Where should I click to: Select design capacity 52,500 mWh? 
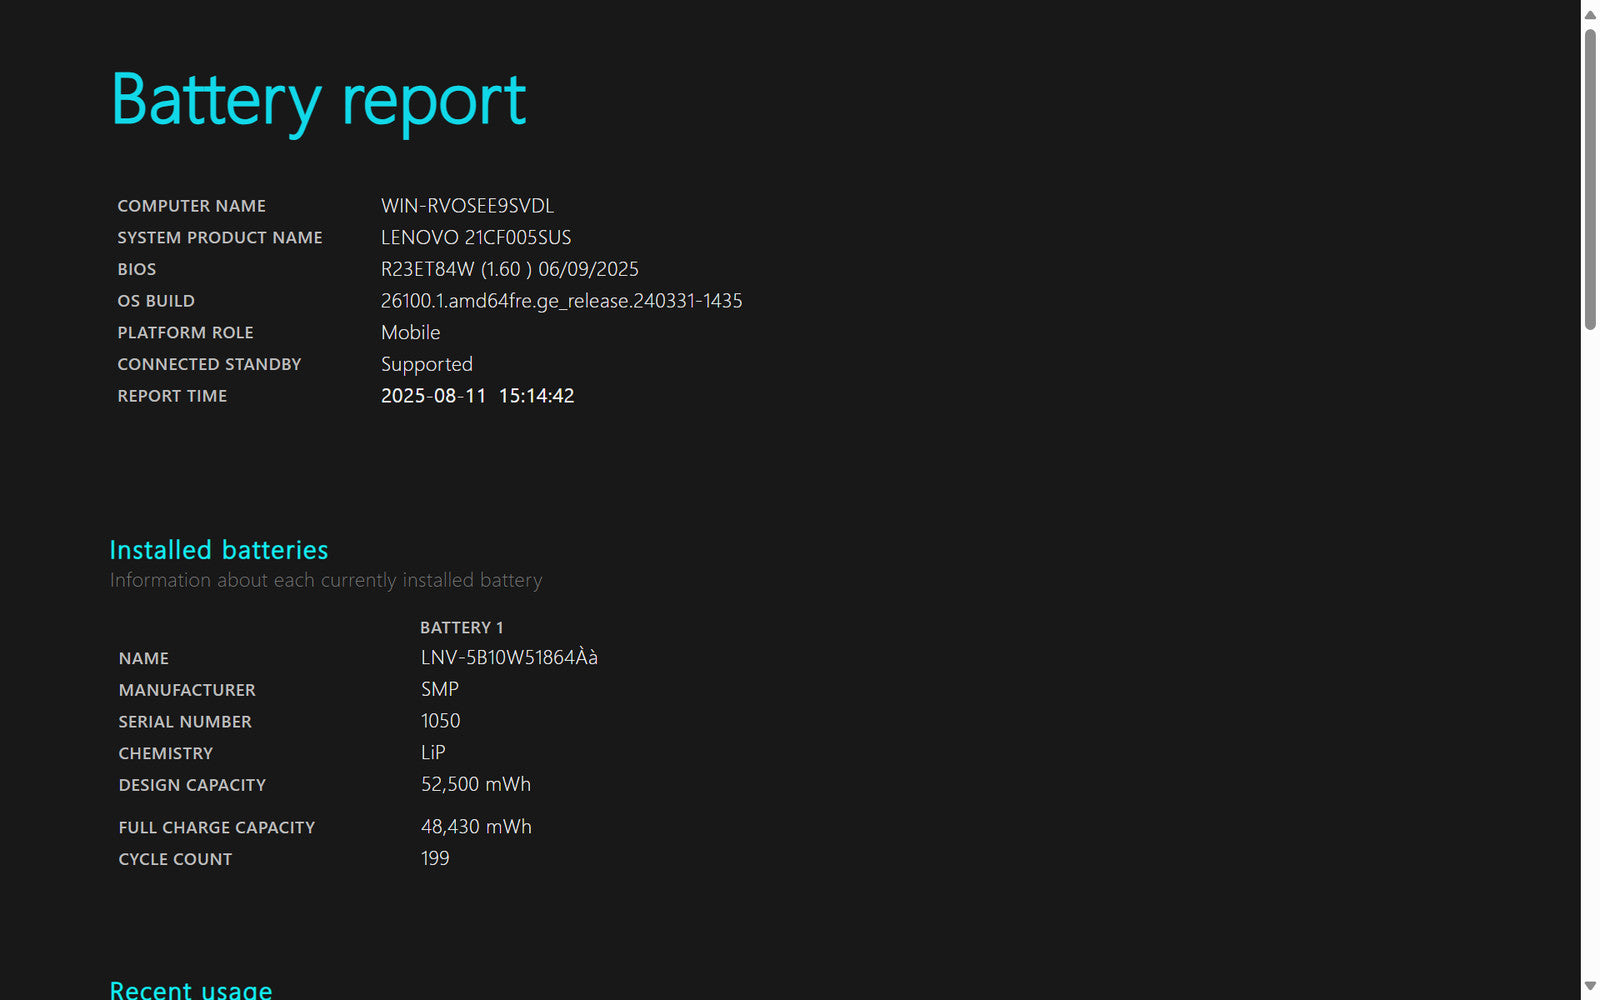(476, 785)
